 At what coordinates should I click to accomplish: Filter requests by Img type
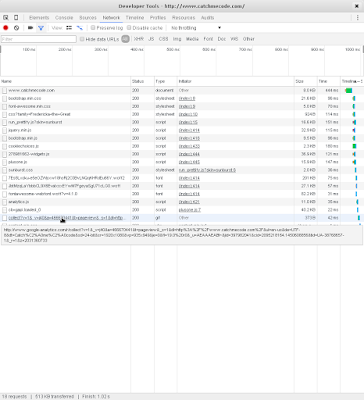[177, 39]
